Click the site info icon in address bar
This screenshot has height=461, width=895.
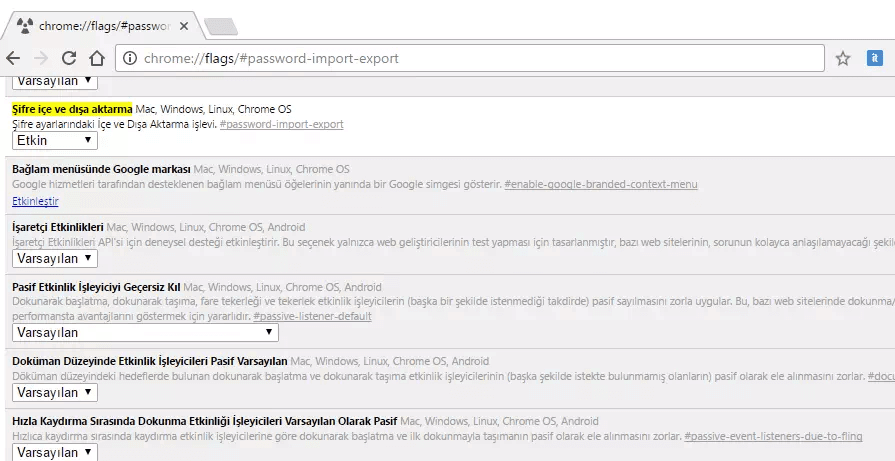pyautogui.click(x=130, y=58)
